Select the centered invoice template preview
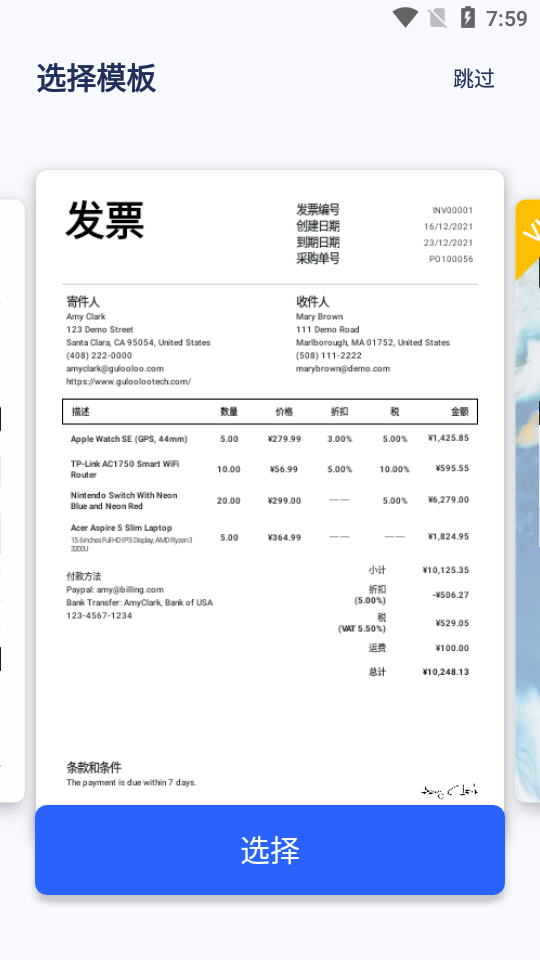 pos(270,487)
